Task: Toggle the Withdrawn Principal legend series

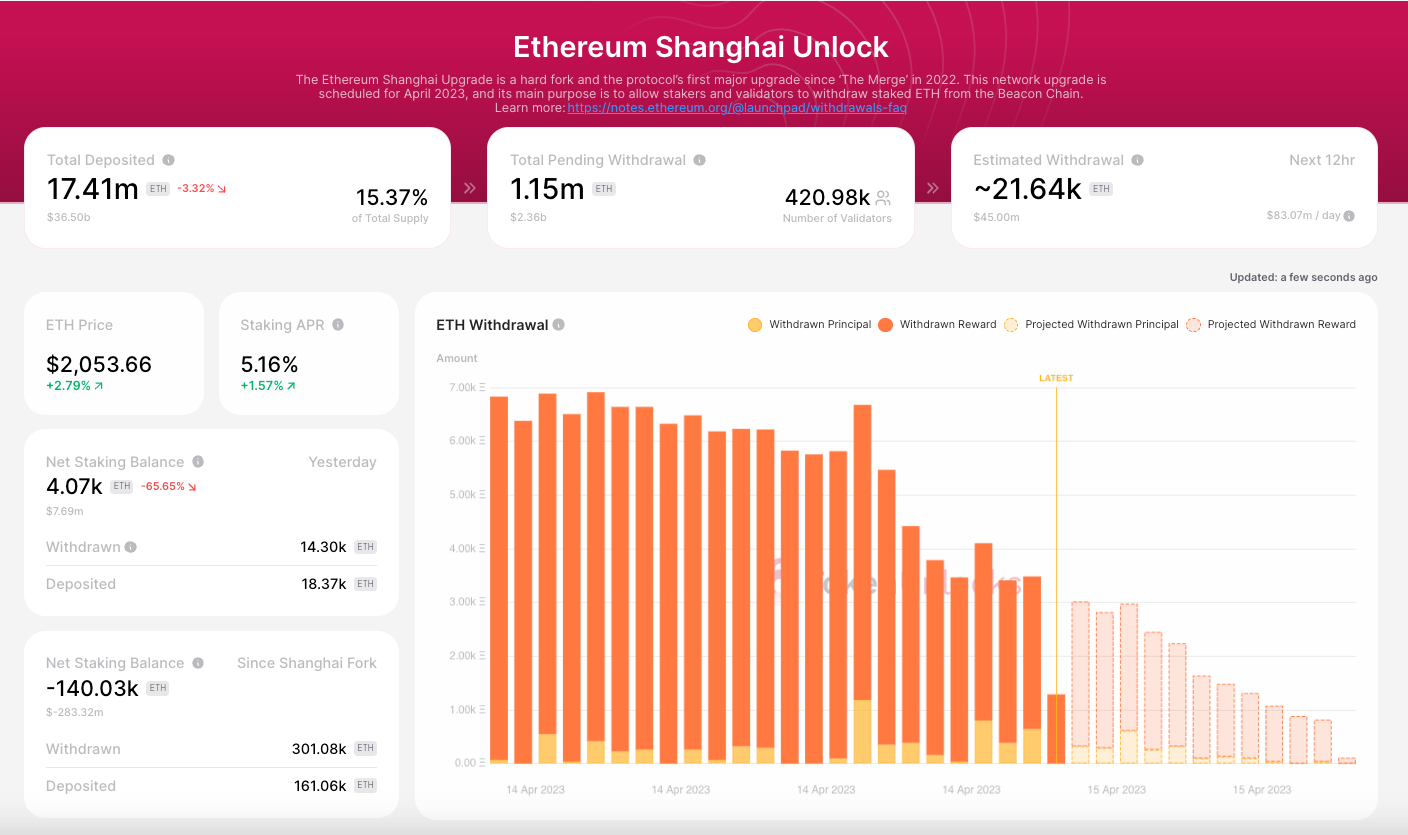Action: pos(809,324)
